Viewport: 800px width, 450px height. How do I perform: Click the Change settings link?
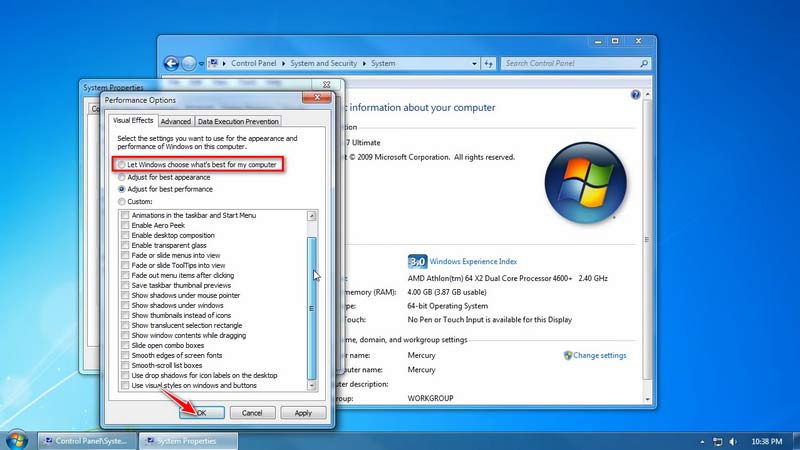click(x=599, y=355)
